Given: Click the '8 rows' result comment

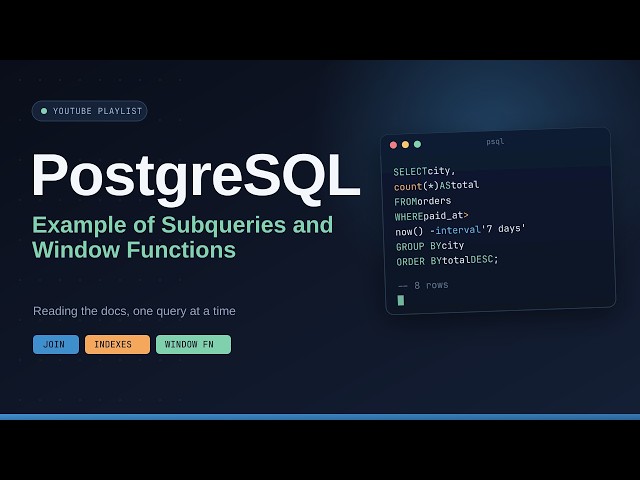Looking at the screenshot, I should pyautogui.click(x=423, y=285).
